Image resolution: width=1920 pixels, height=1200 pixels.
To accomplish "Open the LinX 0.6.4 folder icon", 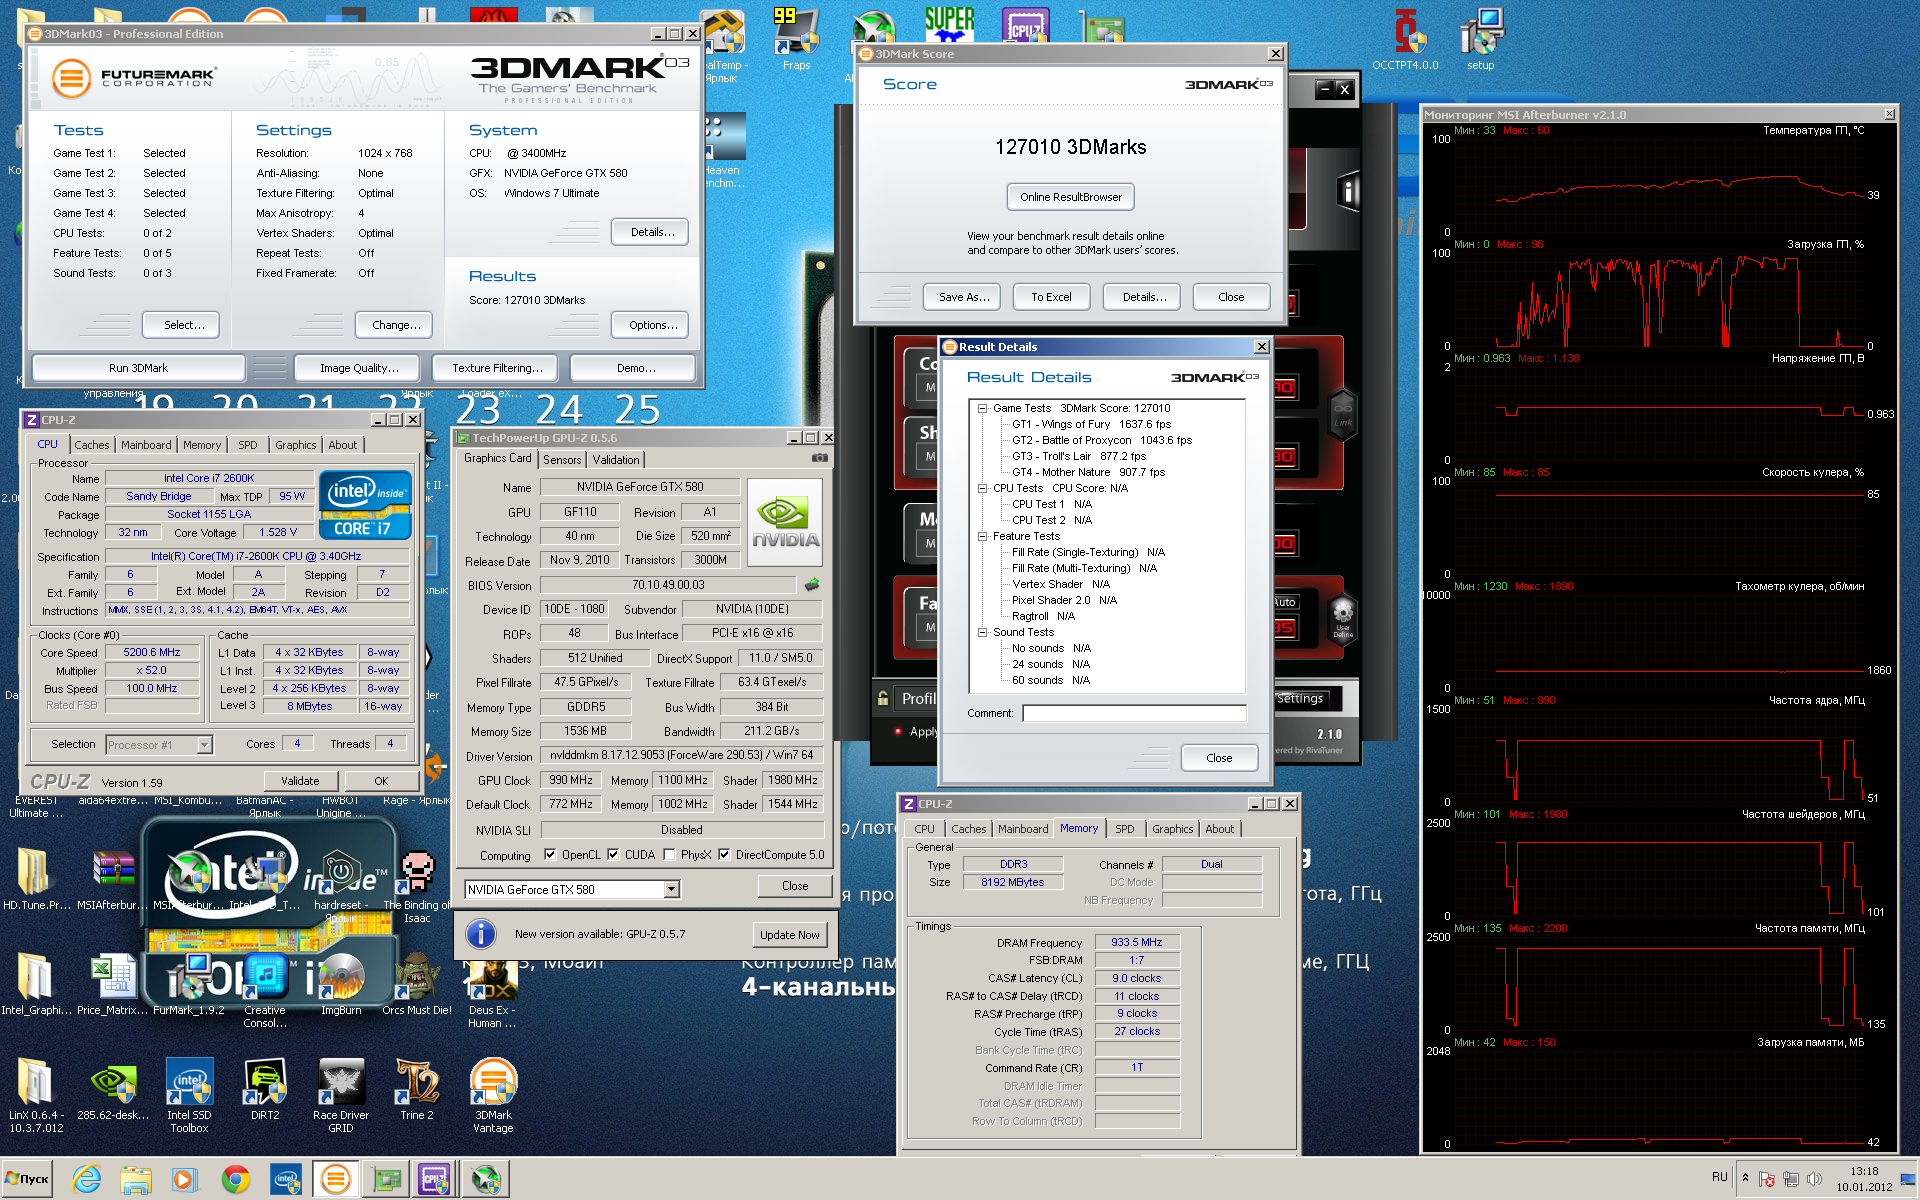I will pyautogui.click(x=36, y=1095).
